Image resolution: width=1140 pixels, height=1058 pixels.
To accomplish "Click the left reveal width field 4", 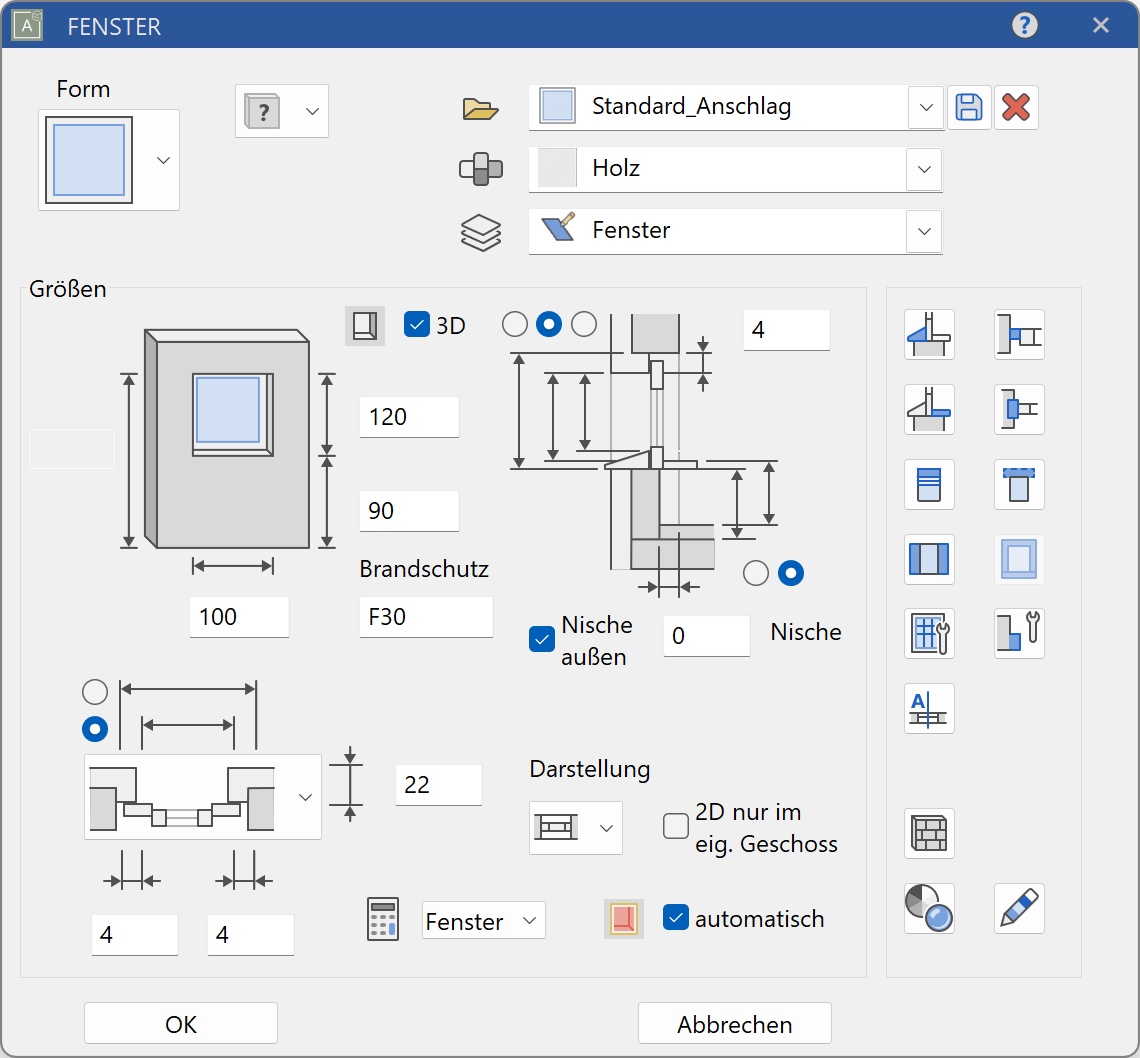I will [x=135, y=934].
